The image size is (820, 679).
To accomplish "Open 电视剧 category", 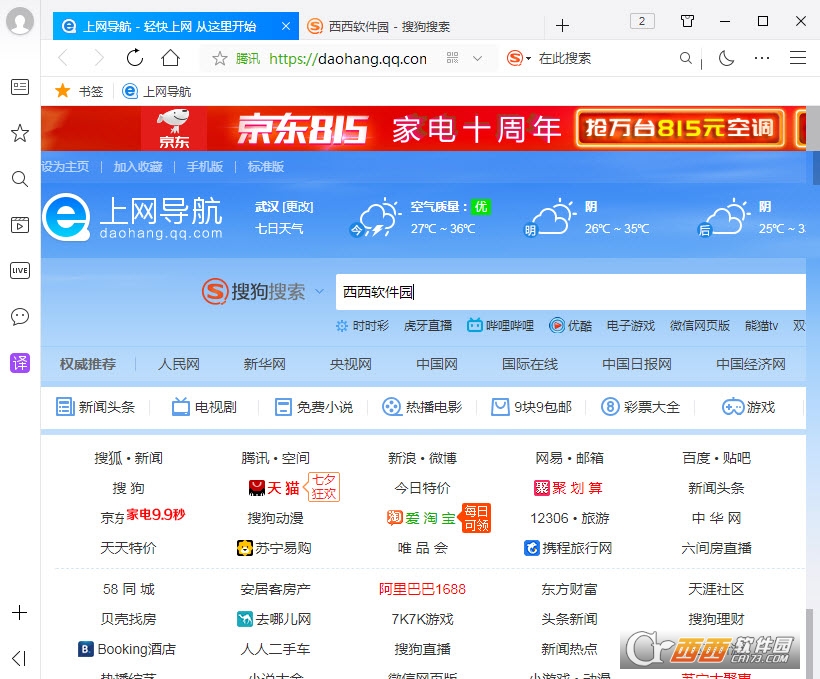I will 204,406.
